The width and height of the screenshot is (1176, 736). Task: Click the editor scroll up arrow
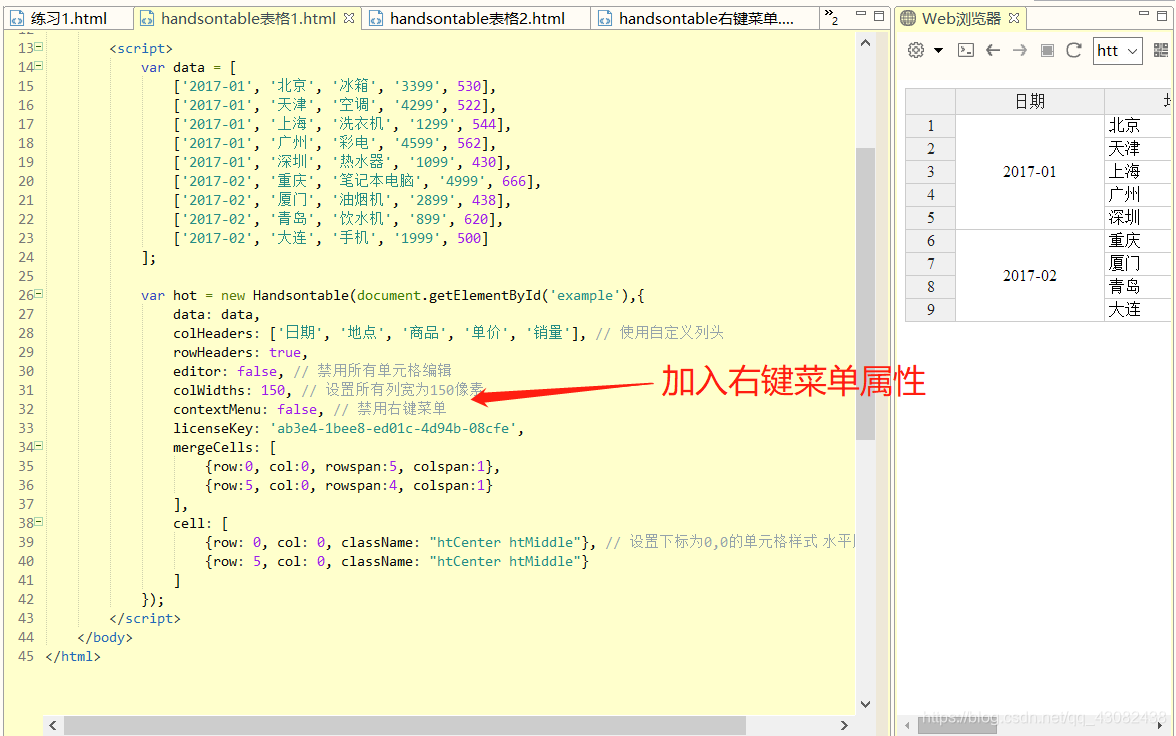click(866, 44)
